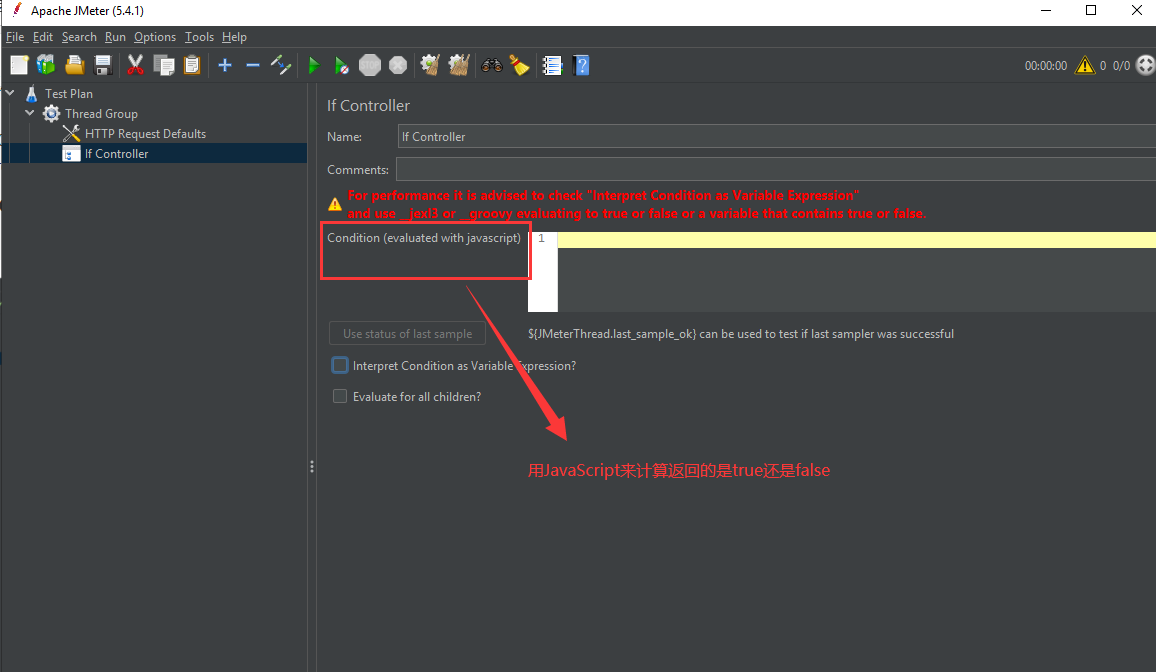Viewport: 1156px width, 672px height.
Task: Click the Clear All results icon
Action: (459, 66)
